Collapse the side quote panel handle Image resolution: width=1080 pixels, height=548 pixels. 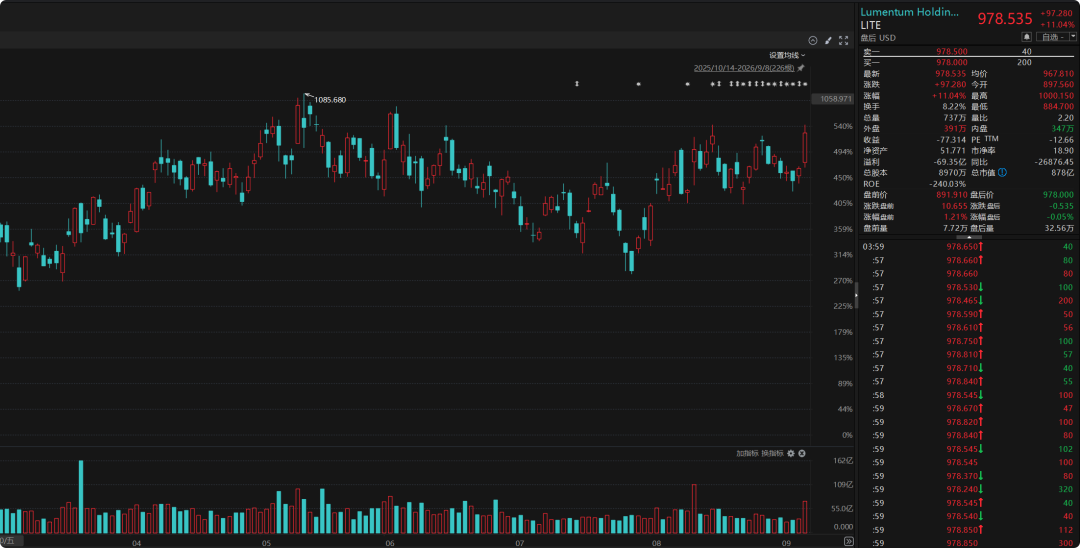point(856,295)
